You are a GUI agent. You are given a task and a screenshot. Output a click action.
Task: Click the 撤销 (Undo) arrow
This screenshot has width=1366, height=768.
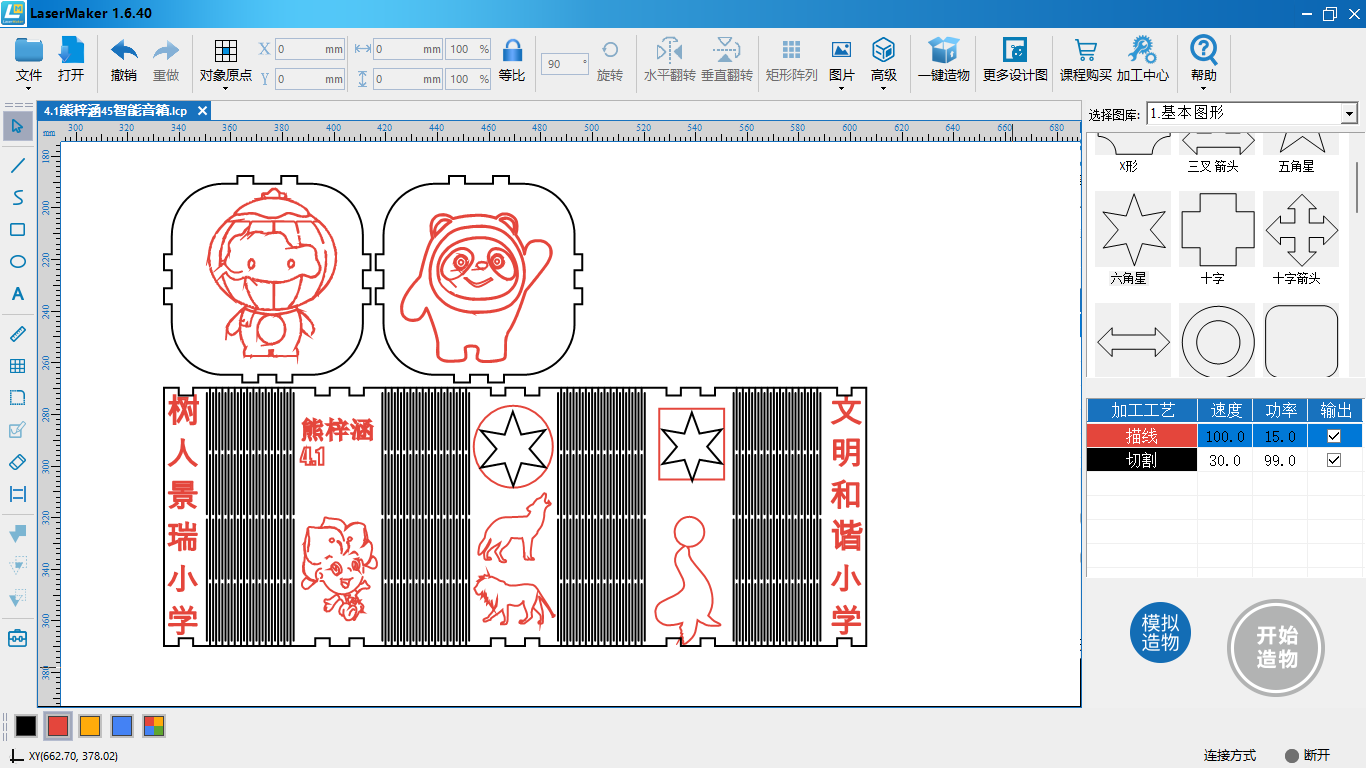124,50
